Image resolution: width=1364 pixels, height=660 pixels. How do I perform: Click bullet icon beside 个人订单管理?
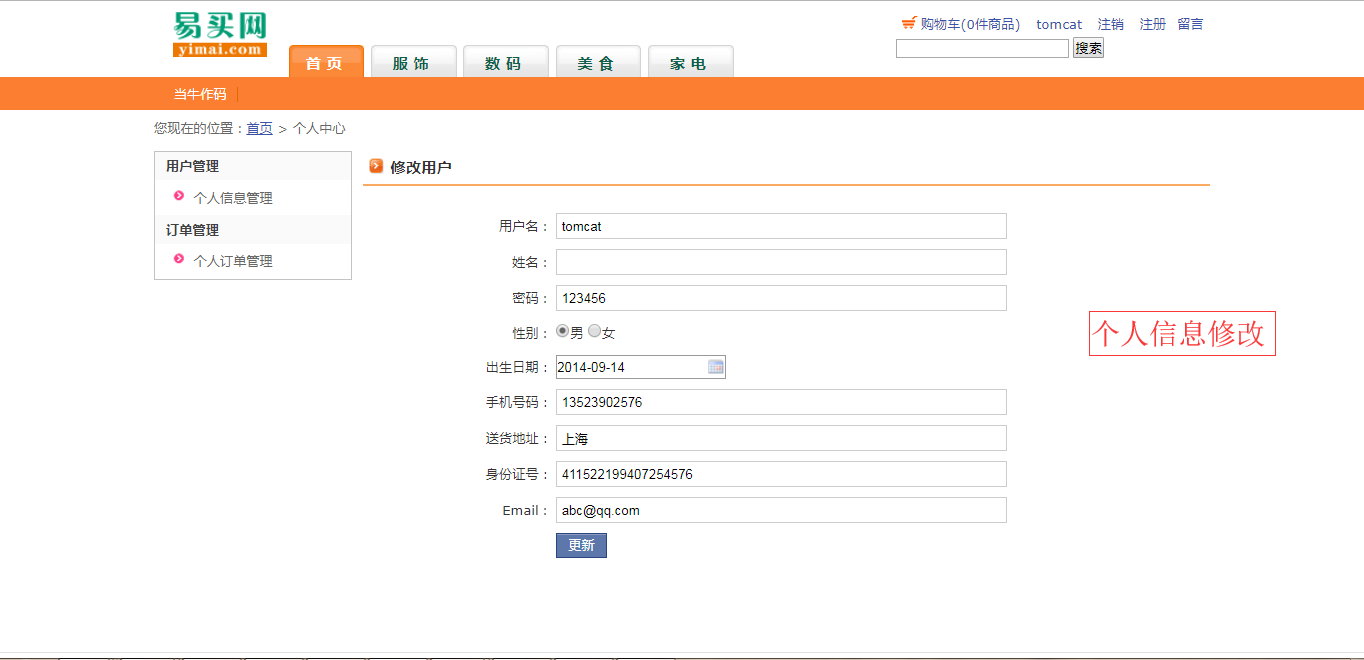click(x=179, y=259)
